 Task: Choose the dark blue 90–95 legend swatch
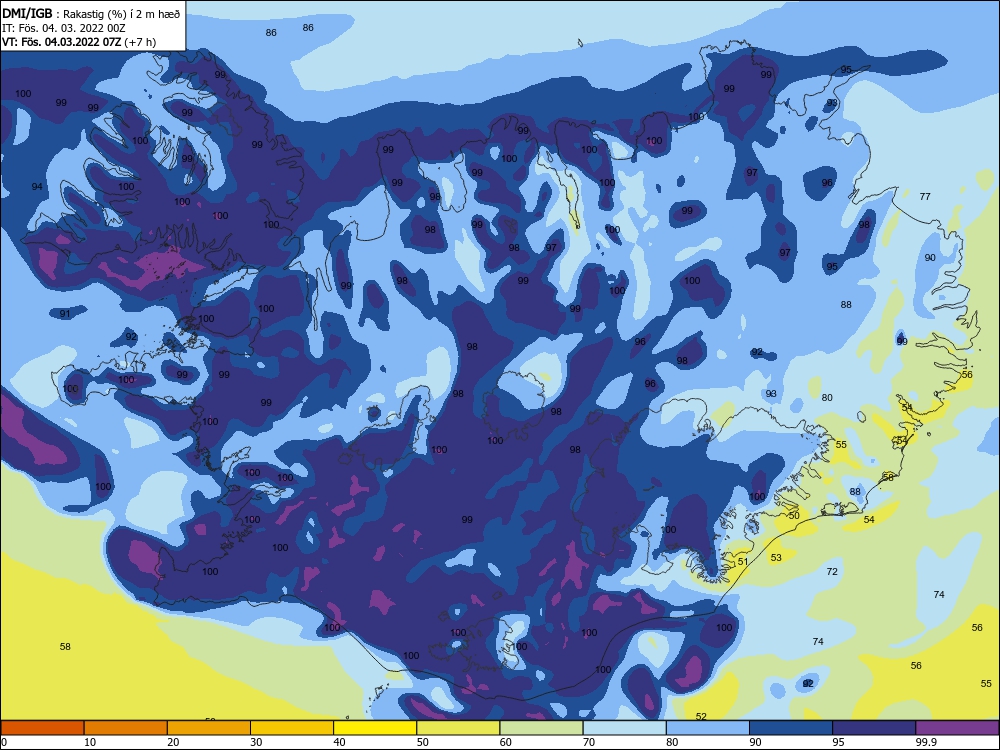point(791,728)
